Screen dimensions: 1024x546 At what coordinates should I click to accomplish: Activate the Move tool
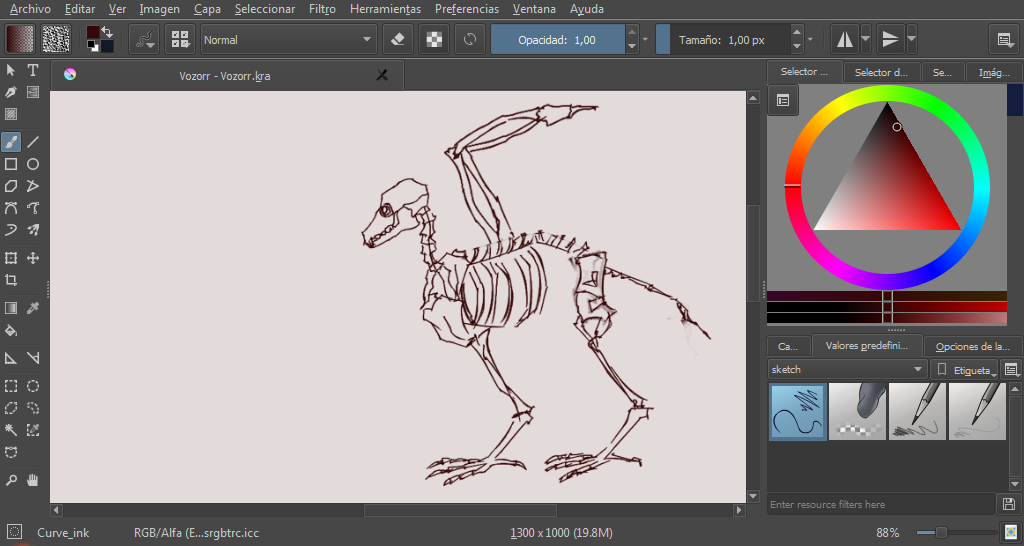point(33,258)
